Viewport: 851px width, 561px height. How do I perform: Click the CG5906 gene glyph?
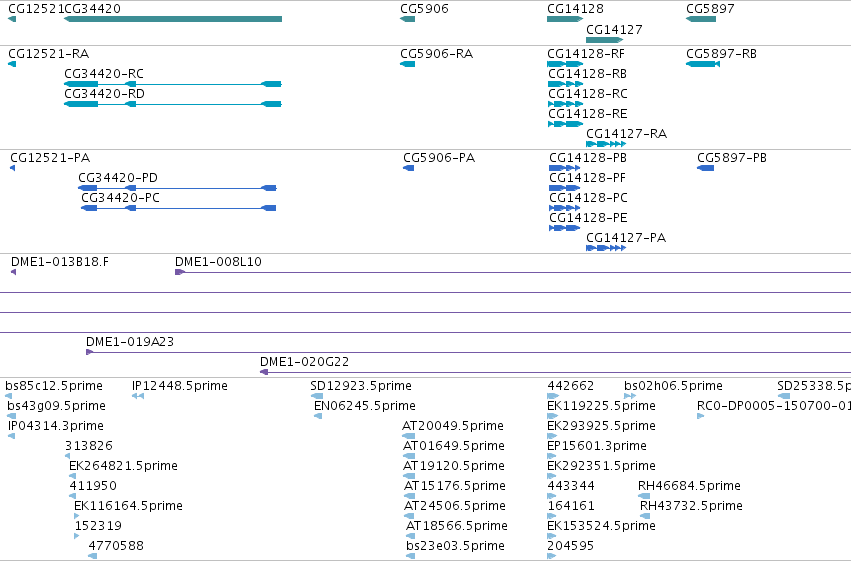pos(408,19)
